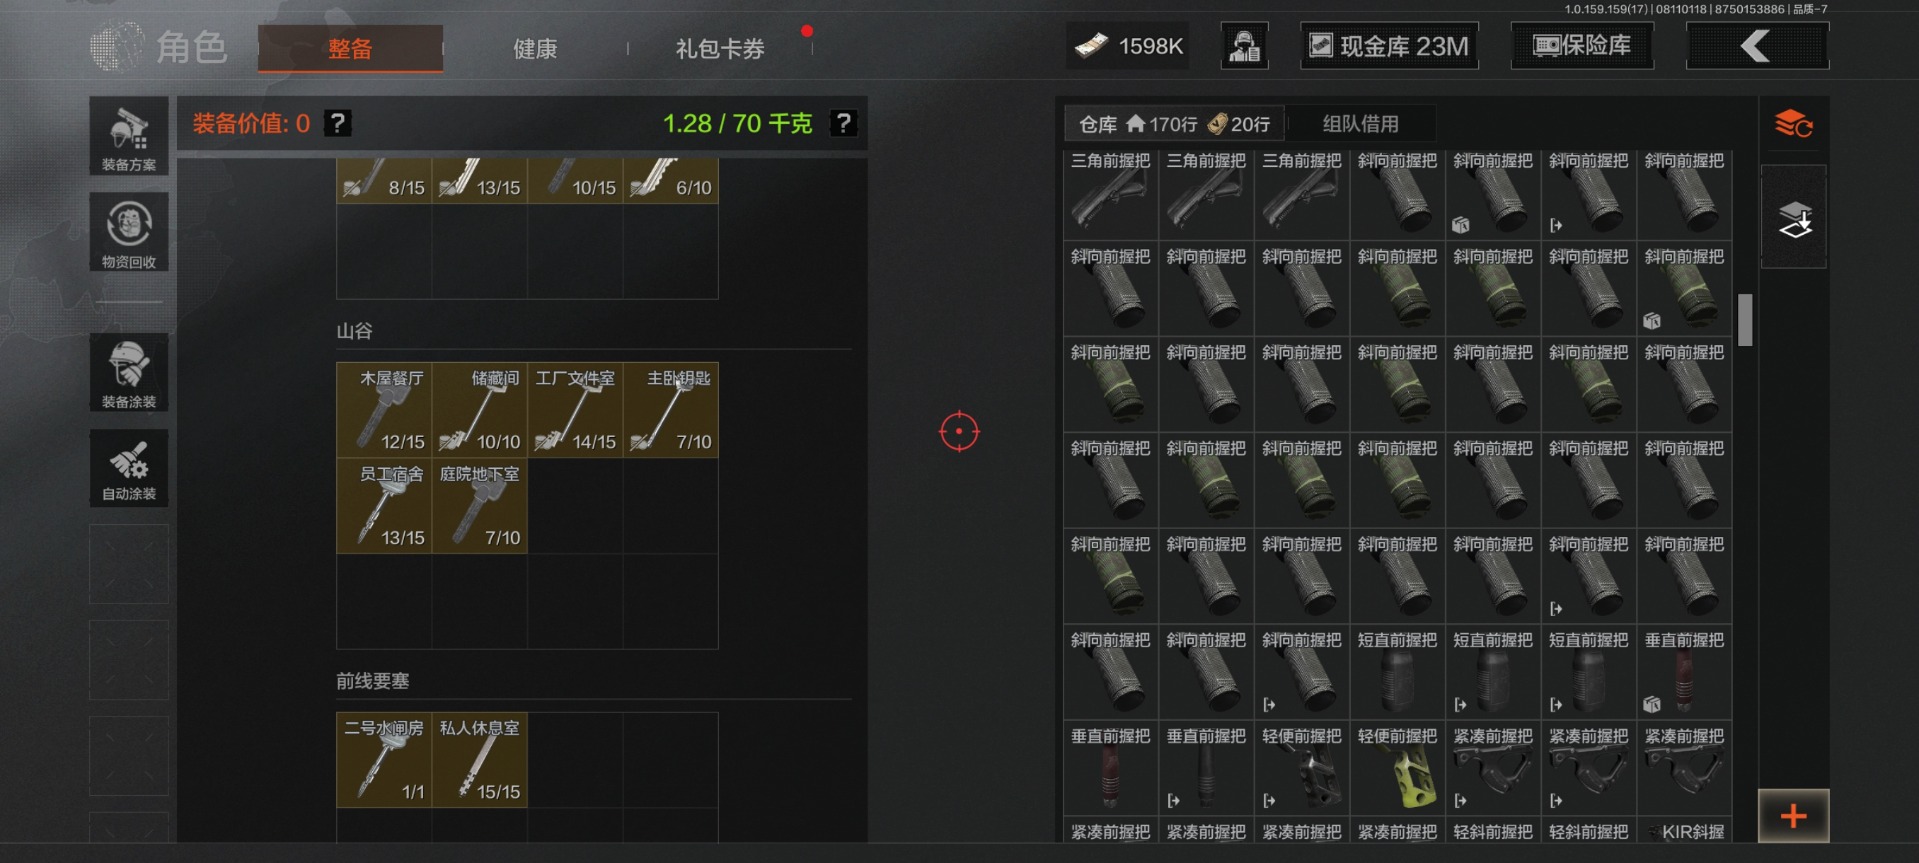Screen dimensions: 1919x863
Task: Click the warehouse inventory scrollbar handle
Action: point(1745,319)
